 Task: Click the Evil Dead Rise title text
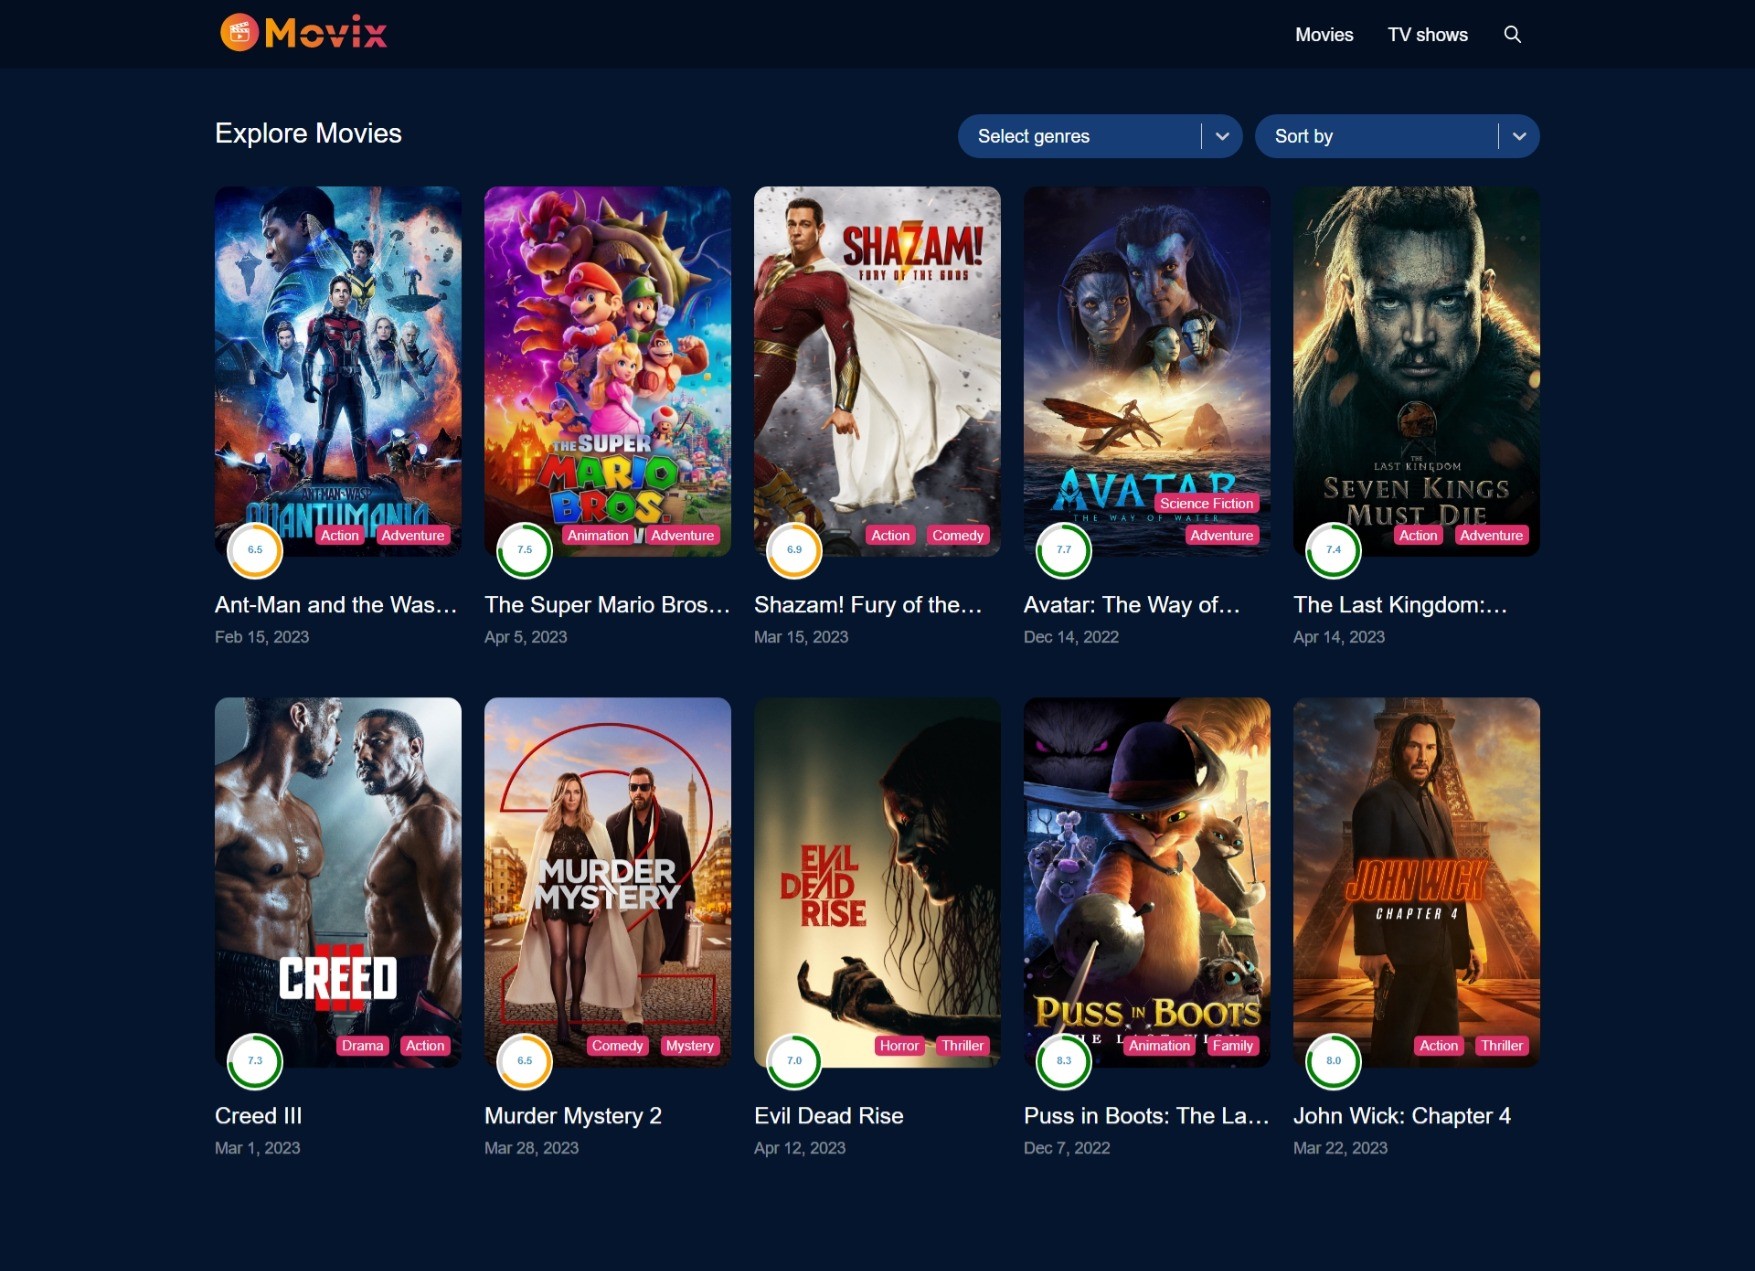[x=829, y=1116]
